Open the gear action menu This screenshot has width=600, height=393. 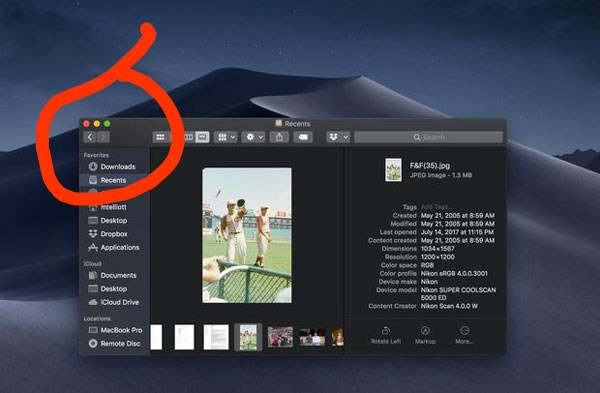point(253,137)
